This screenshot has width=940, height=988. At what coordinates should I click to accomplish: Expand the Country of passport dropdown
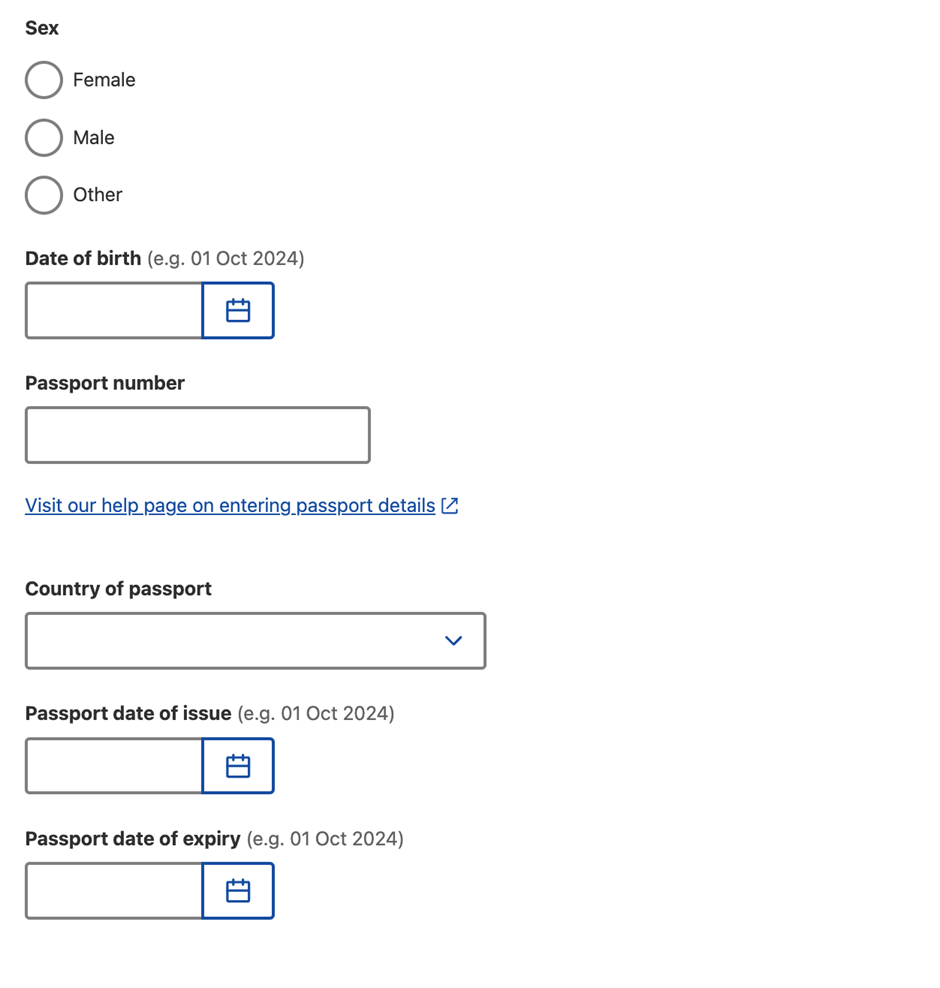pyautogui.click(x=255, y=641)
